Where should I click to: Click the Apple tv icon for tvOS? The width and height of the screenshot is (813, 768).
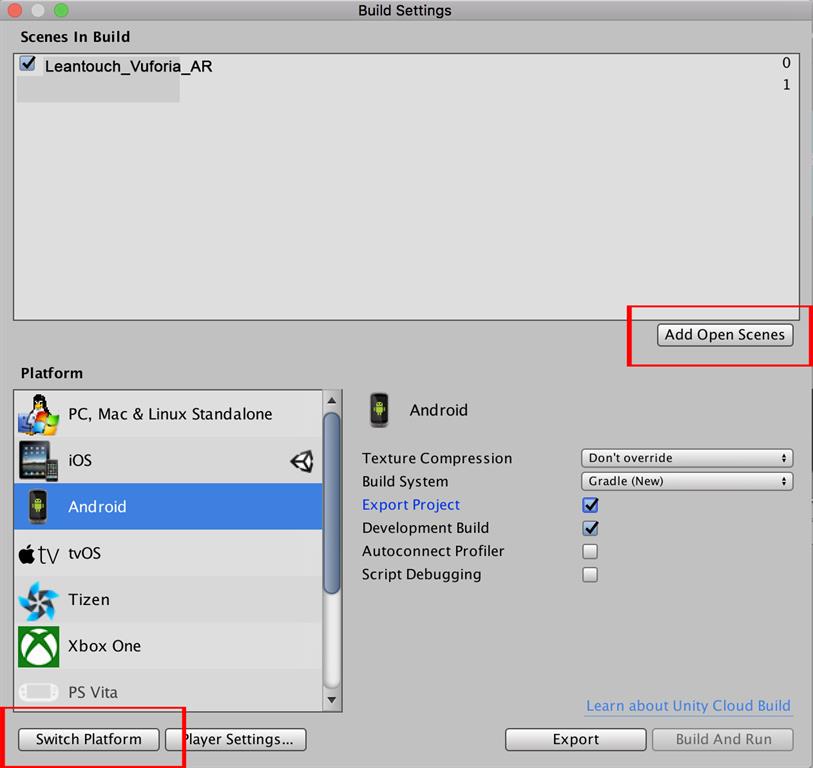pos(38,554)
